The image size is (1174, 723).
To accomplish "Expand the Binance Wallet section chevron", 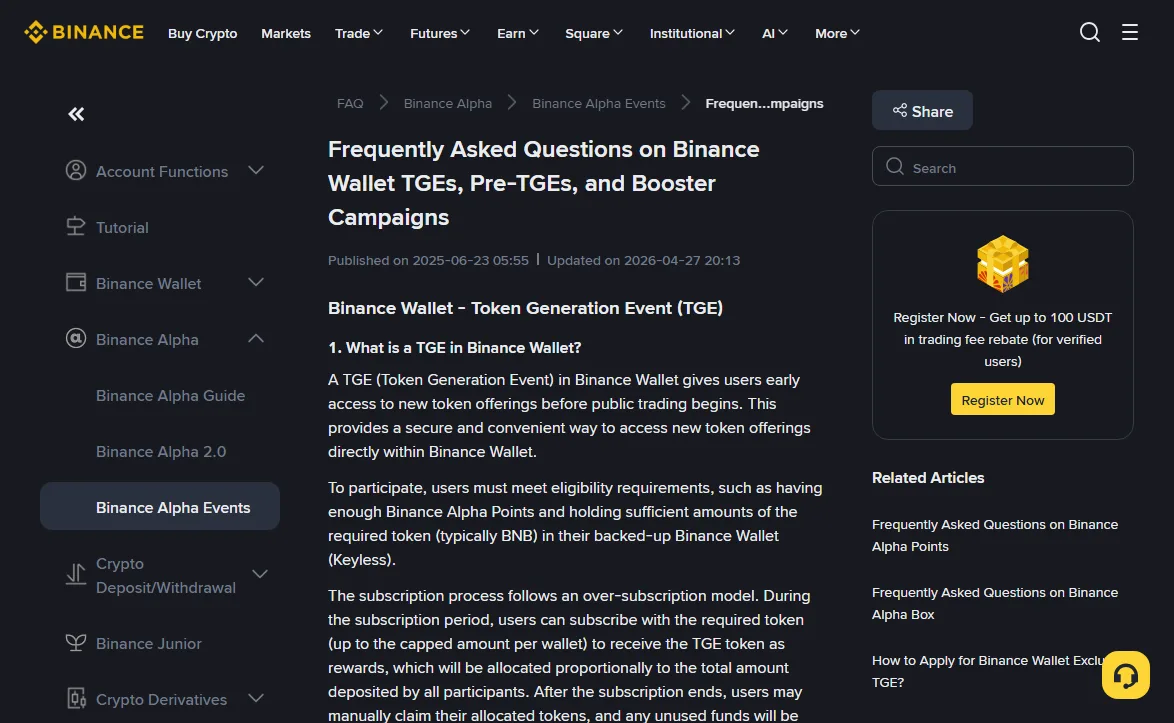I will pyautogui.click(x=256, y=282).
